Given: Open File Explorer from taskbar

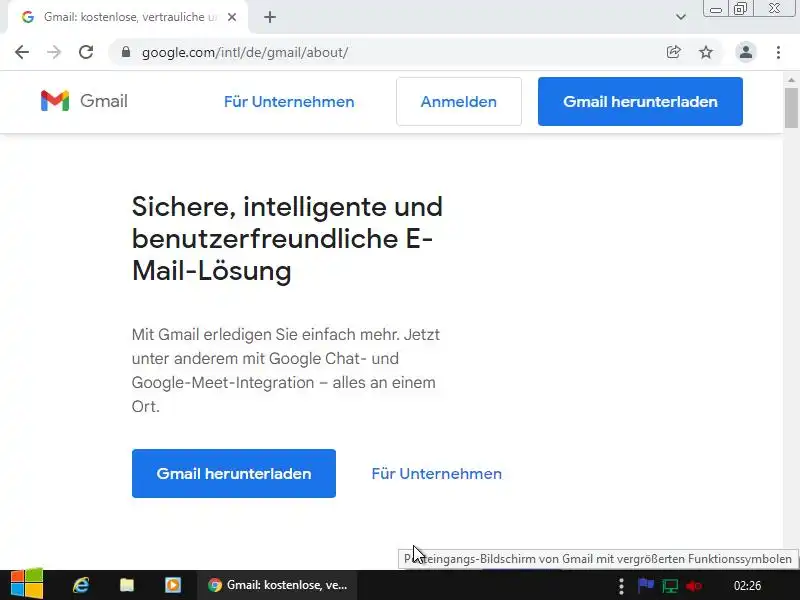Looking at the screenshot, I should [127, 585].
